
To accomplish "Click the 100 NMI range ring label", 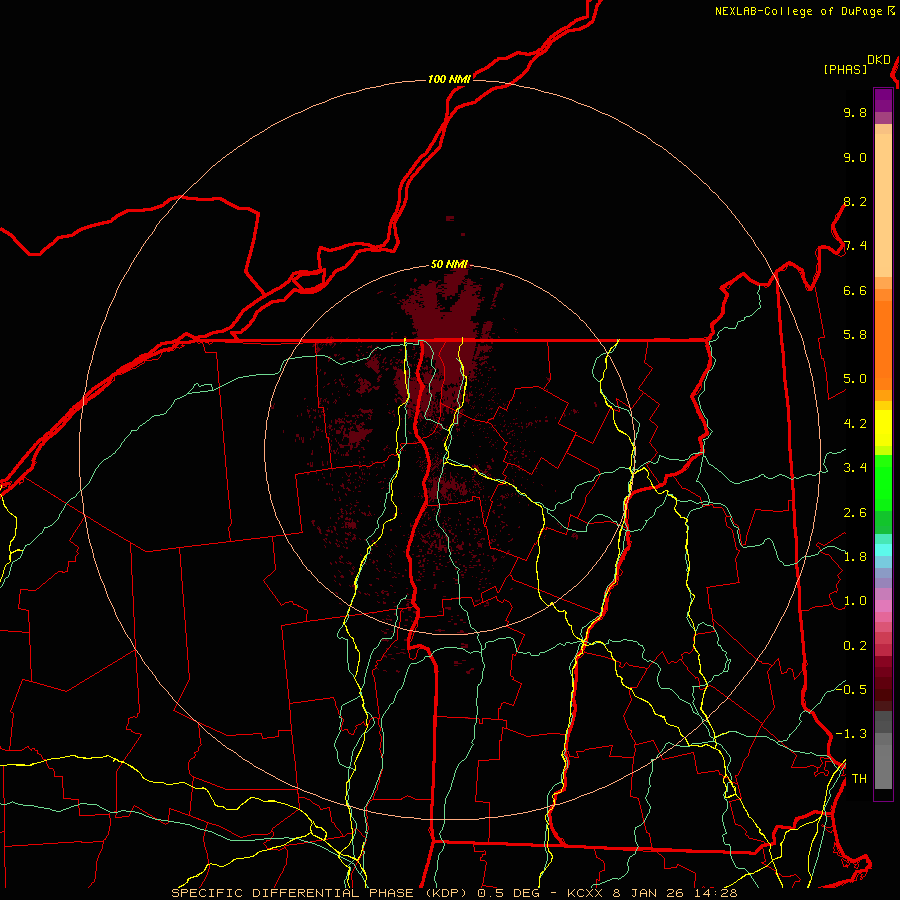I will click(449, 79).
